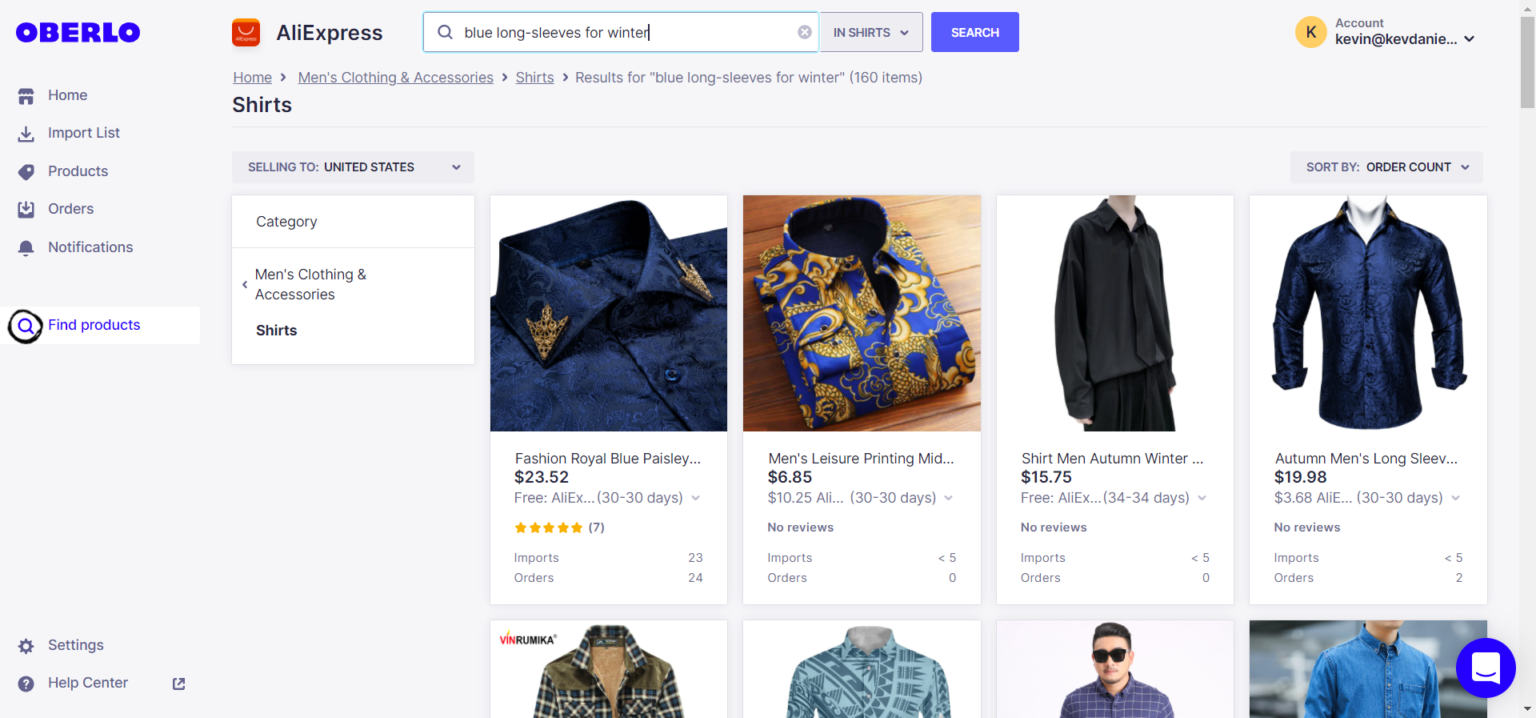Click the Import List download icon
This screenshot has height=718, width=1536.
[26, 134]
